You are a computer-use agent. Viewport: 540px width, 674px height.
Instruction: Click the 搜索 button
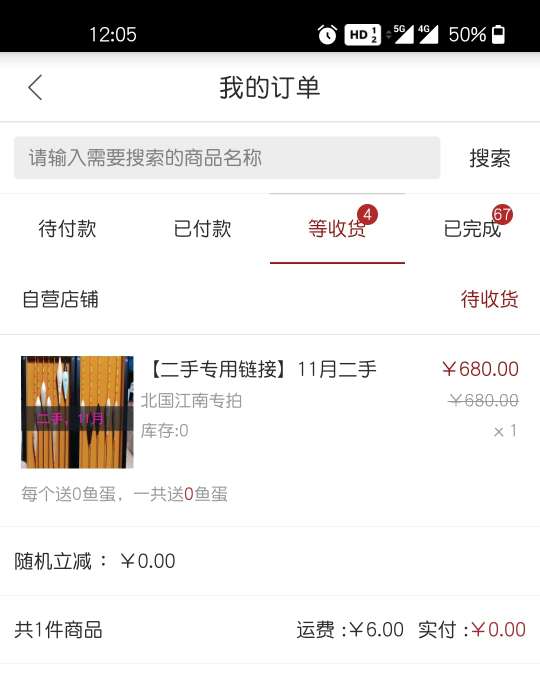point(490,158)
